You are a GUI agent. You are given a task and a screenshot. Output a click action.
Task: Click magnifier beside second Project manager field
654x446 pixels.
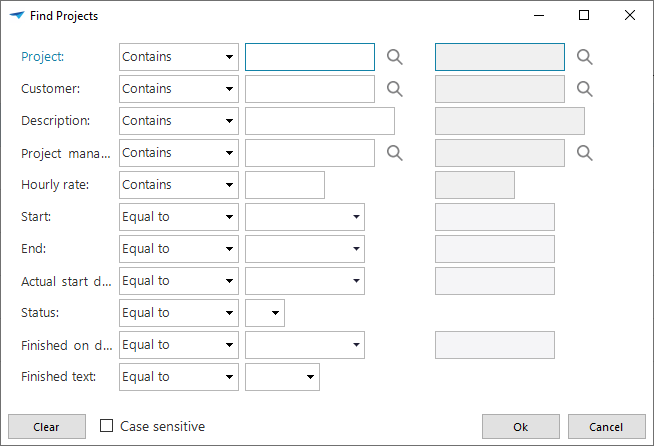pos(585,153)
